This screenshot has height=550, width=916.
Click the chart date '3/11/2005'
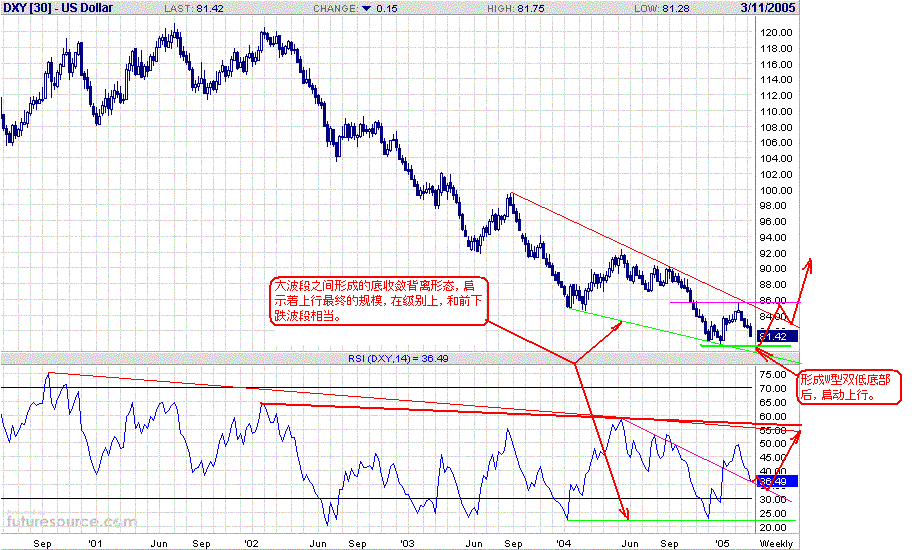click(768, 8)
